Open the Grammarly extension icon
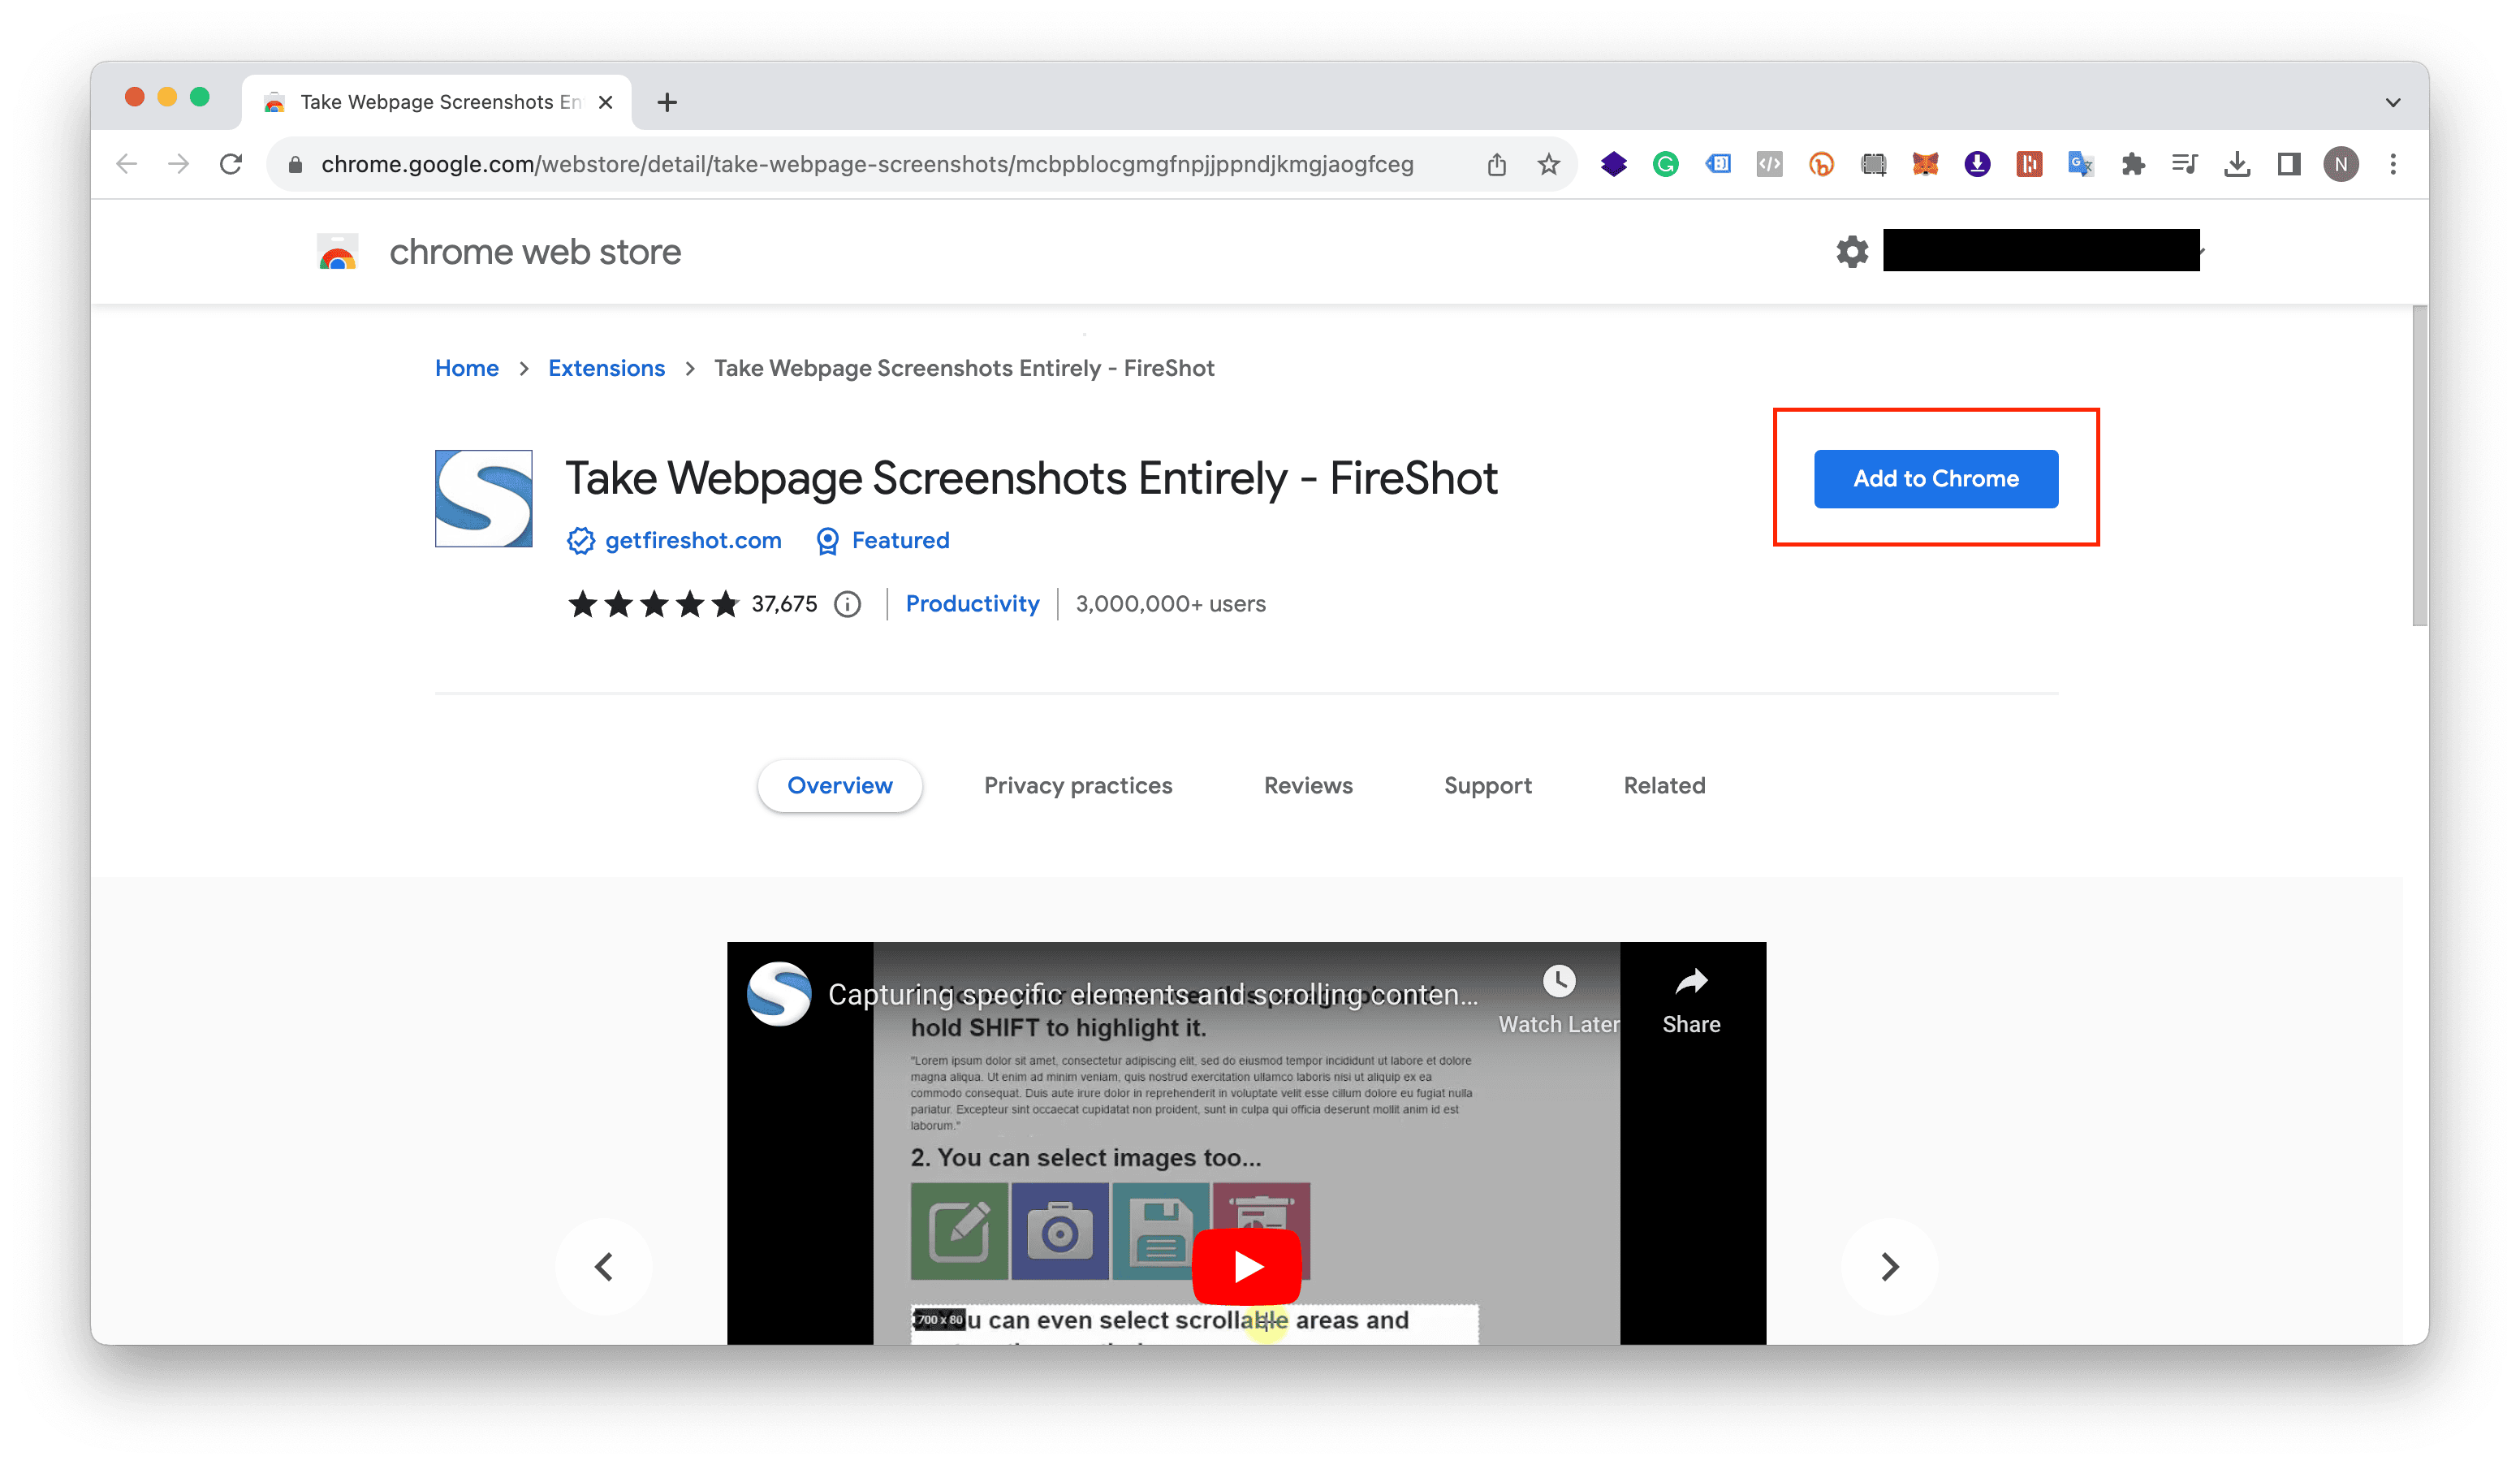2520x1465 pixels. click(x=1665, y=164)
